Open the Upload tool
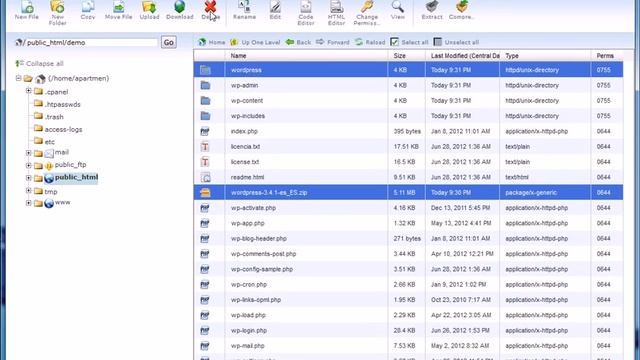640x360 pixels. (x=149, y=10)
